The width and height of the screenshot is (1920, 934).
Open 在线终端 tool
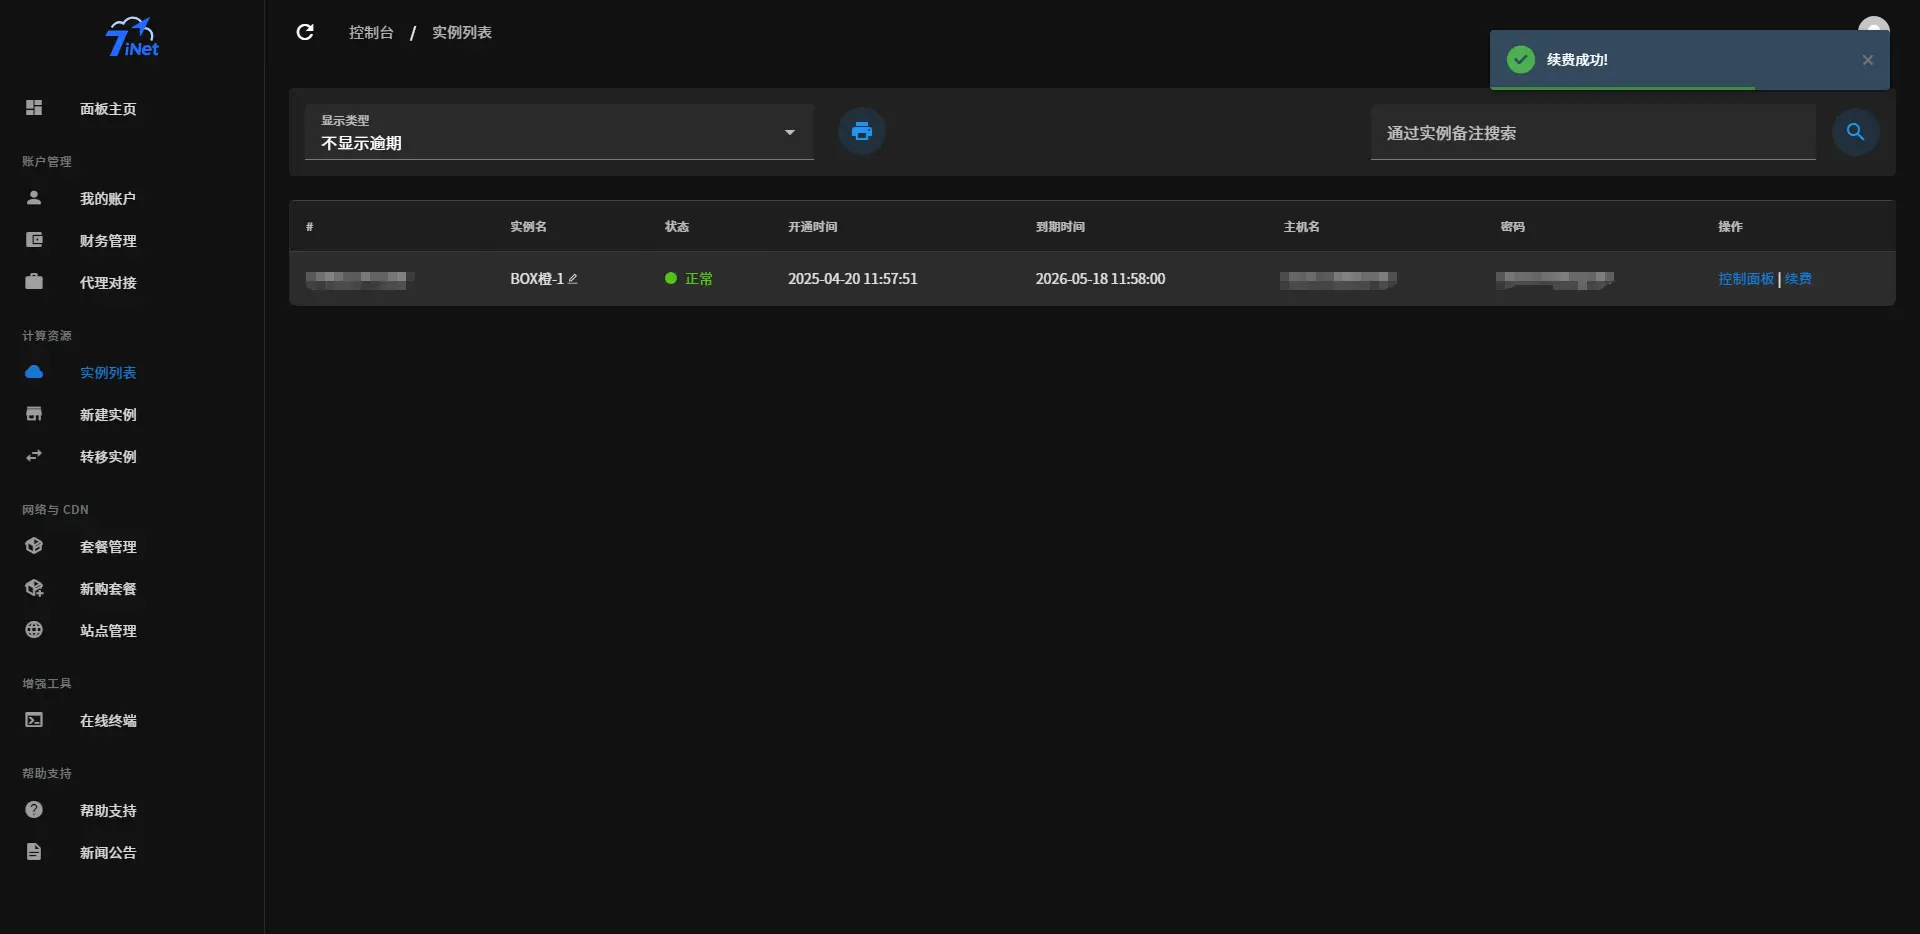(108, 721)
